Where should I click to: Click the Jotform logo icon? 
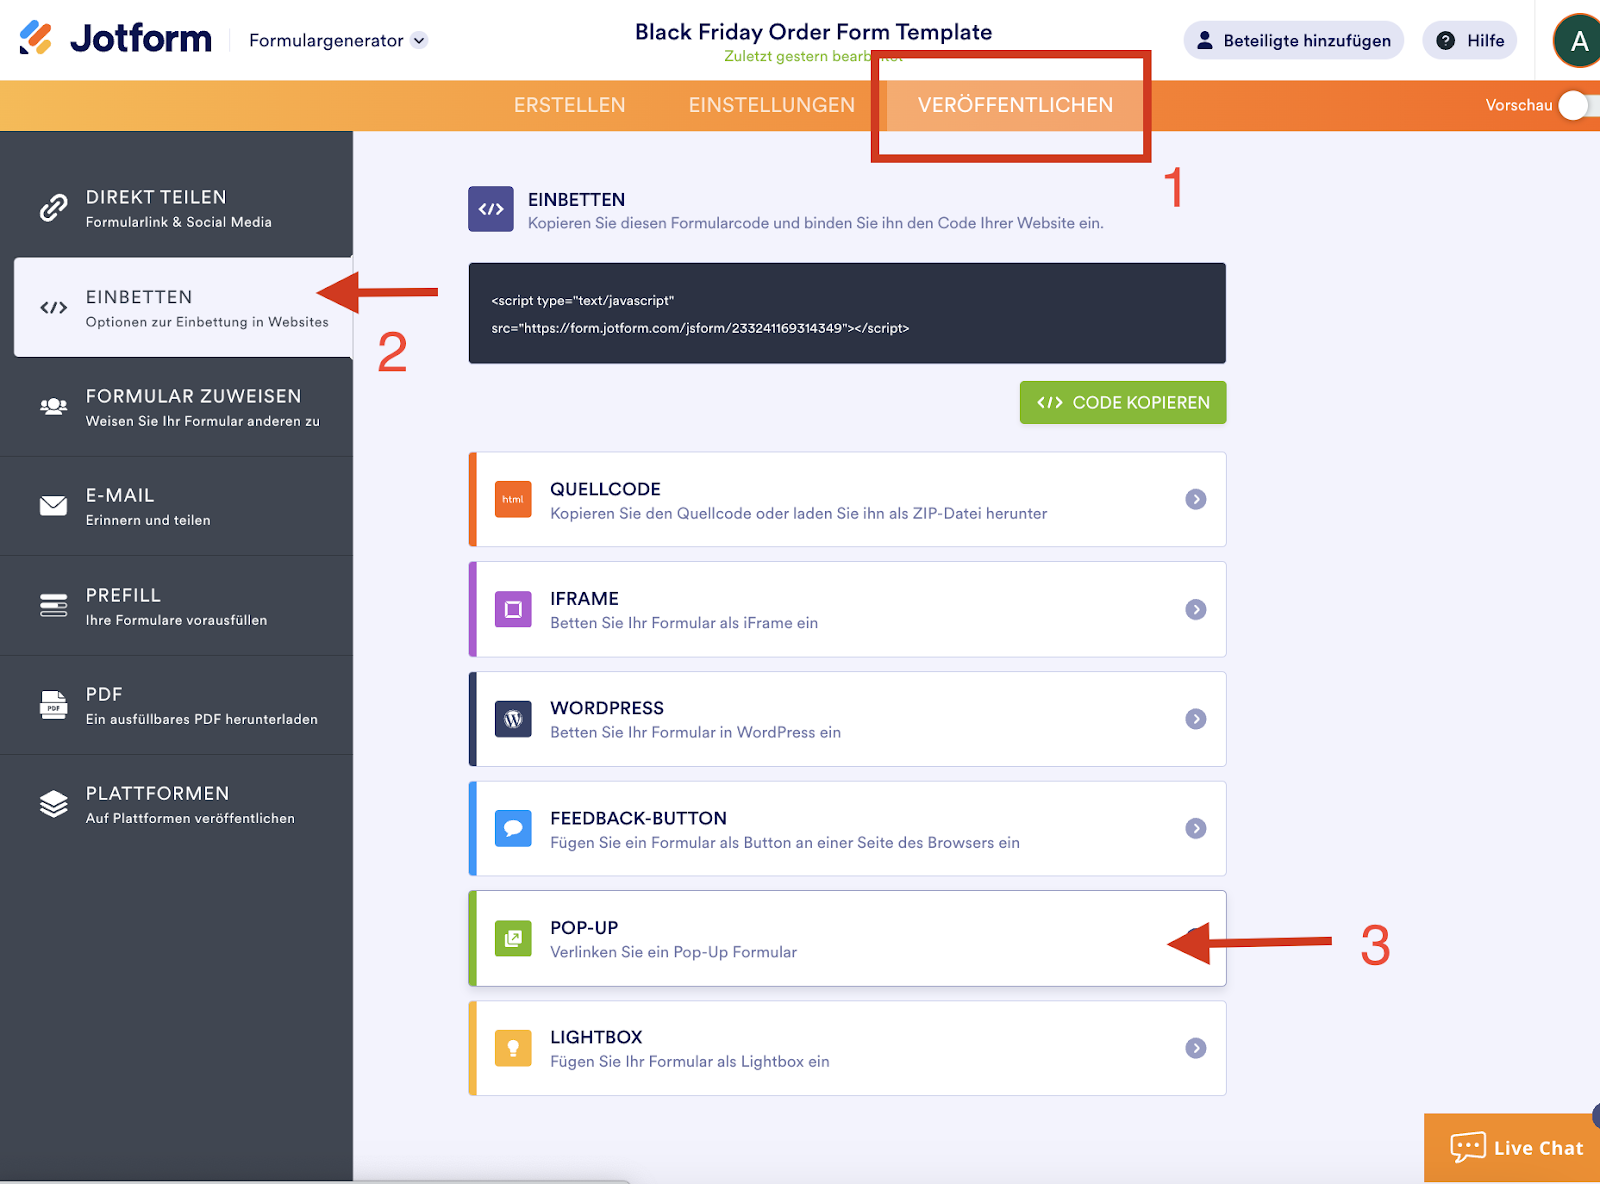pyautogui.click(x=36, y=38)
